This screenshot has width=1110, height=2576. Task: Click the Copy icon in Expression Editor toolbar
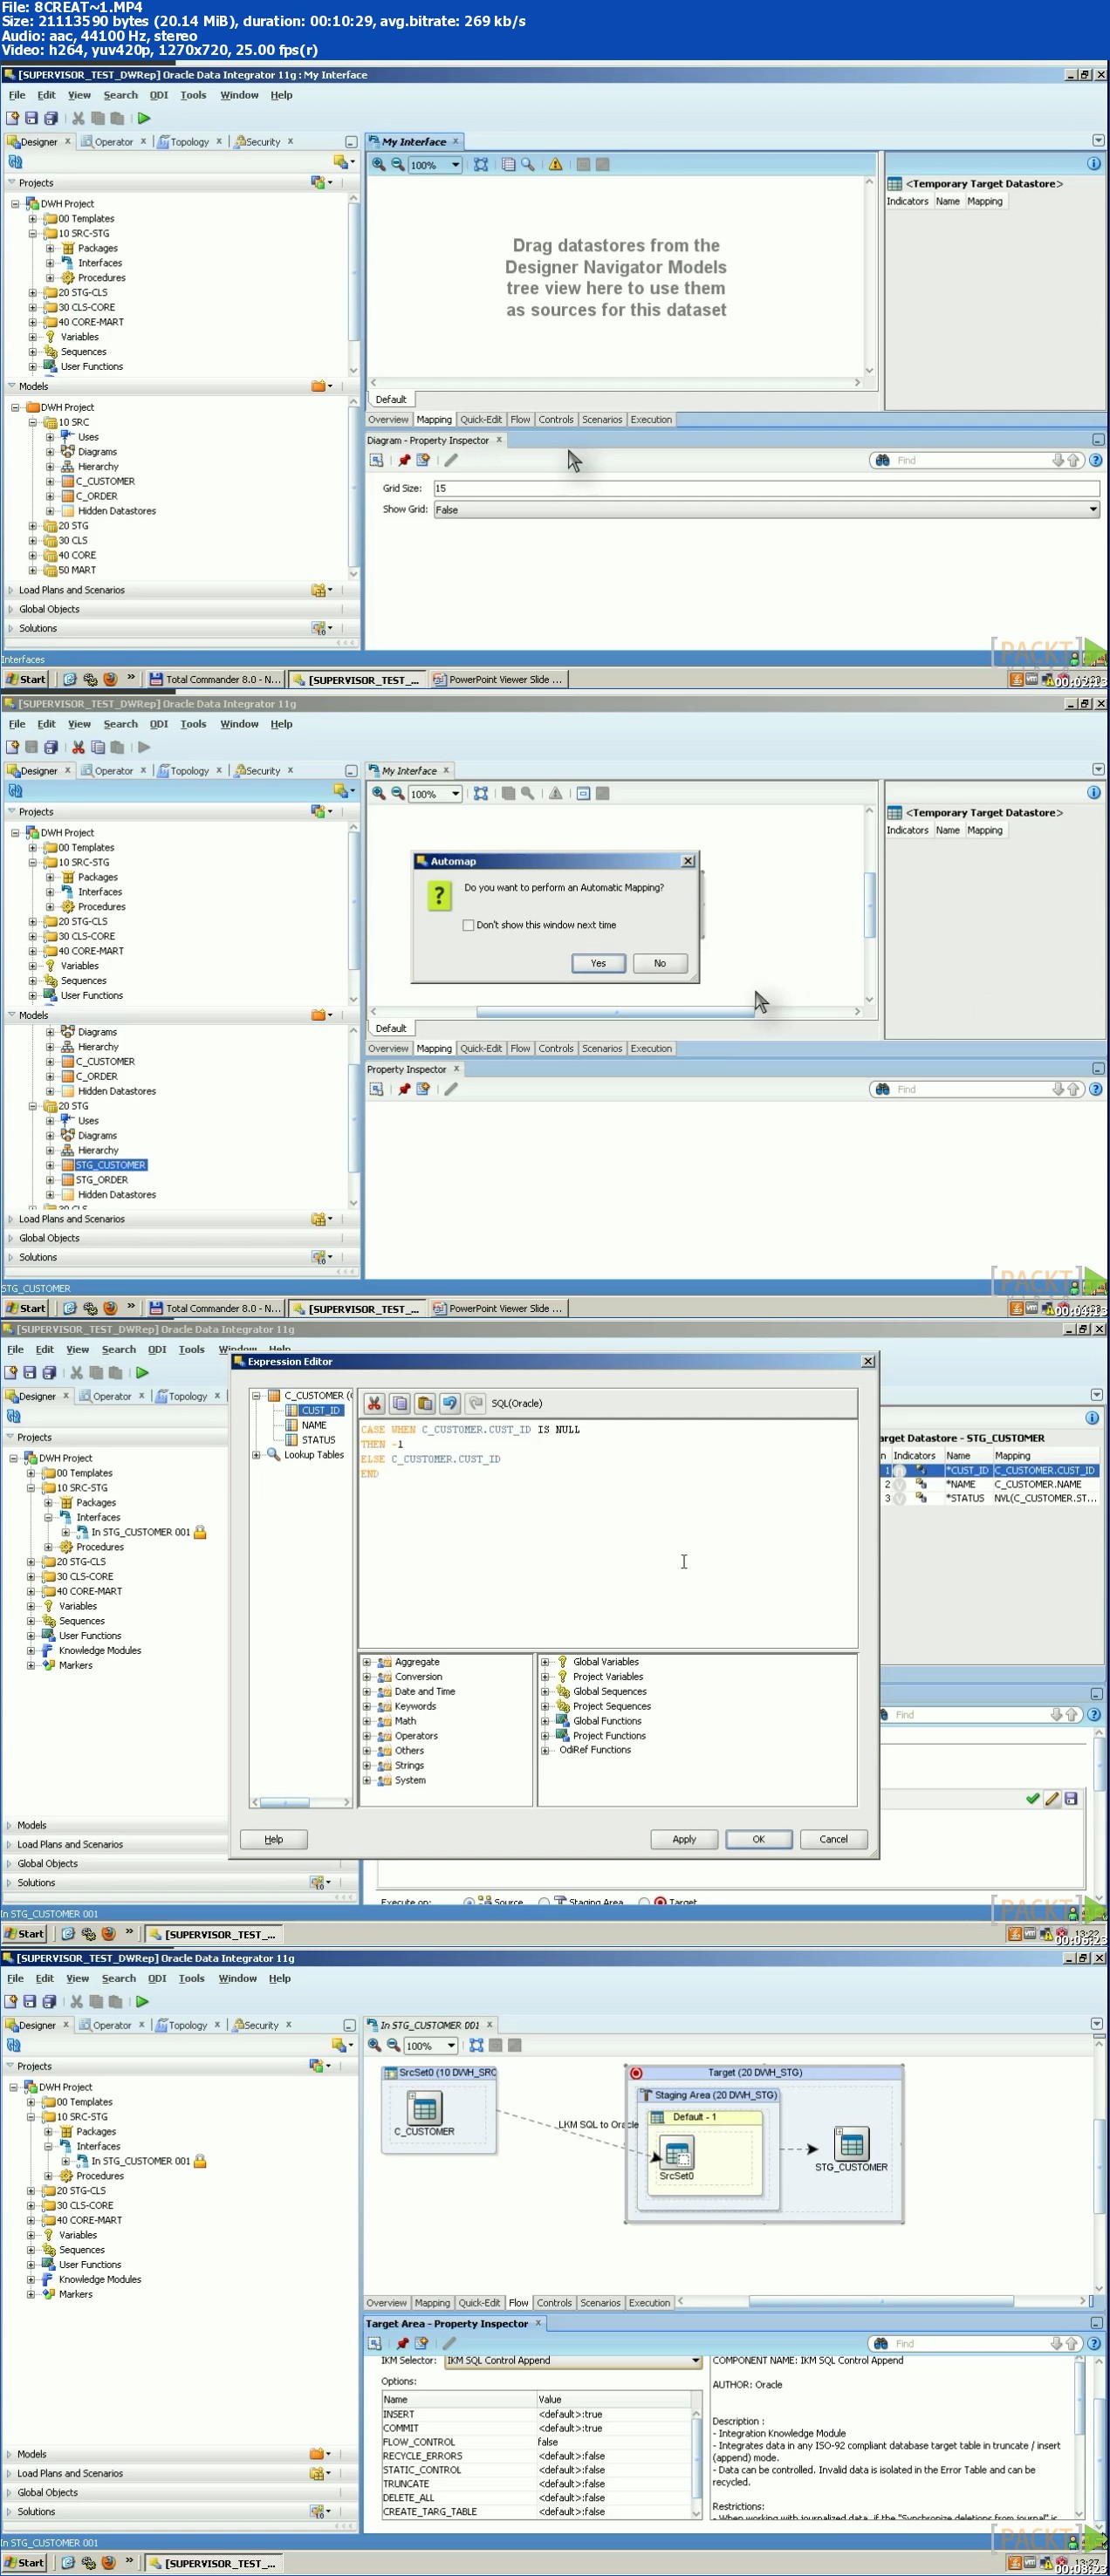pos(399,1403)
